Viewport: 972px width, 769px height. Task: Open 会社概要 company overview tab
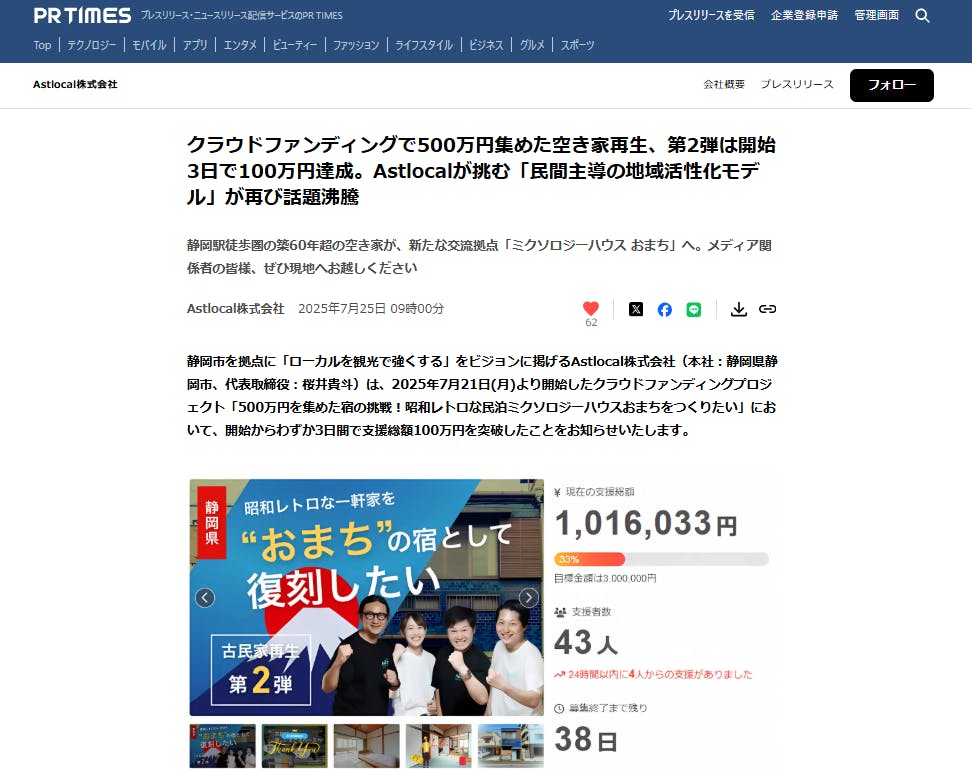tap(724, 85)
